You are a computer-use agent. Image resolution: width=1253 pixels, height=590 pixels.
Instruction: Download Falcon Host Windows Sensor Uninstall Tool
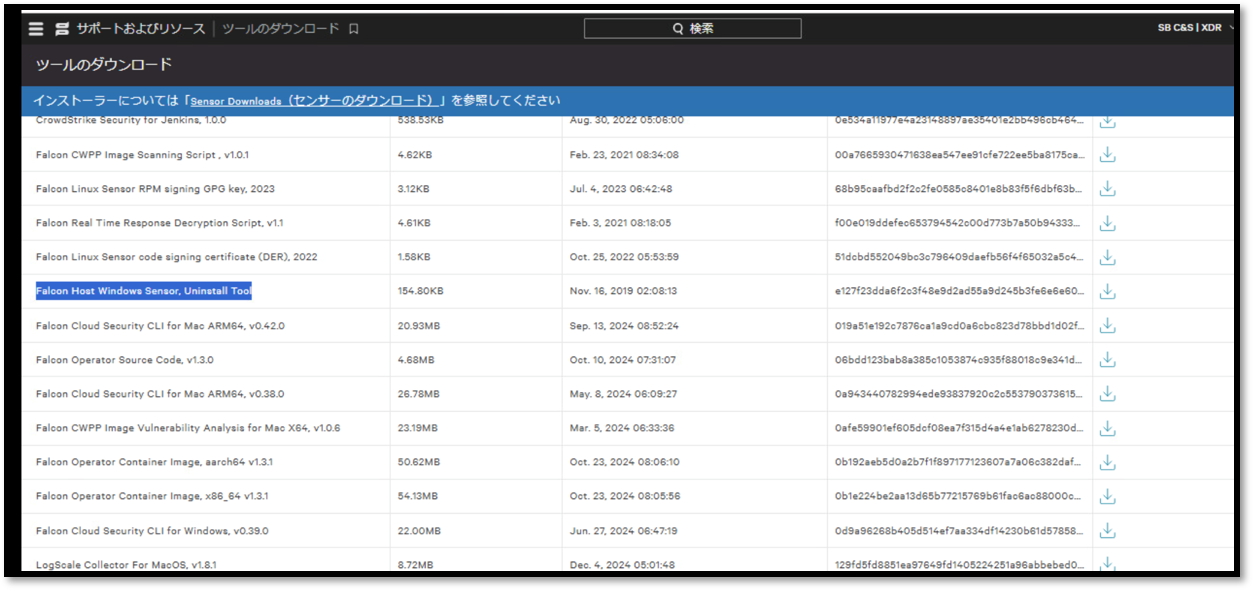pos(1107,291)
